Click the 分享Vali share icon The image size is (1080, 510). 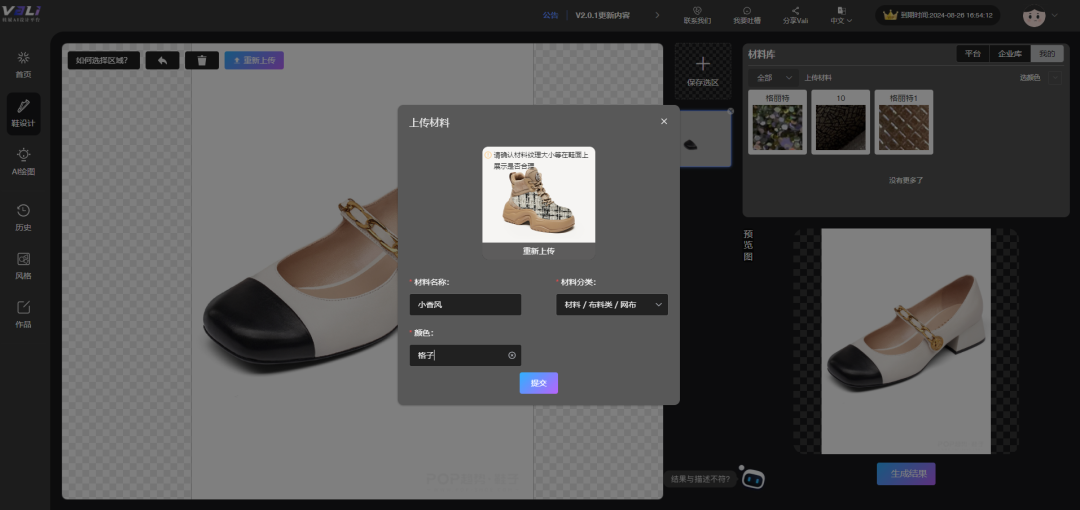click(795, 15)
